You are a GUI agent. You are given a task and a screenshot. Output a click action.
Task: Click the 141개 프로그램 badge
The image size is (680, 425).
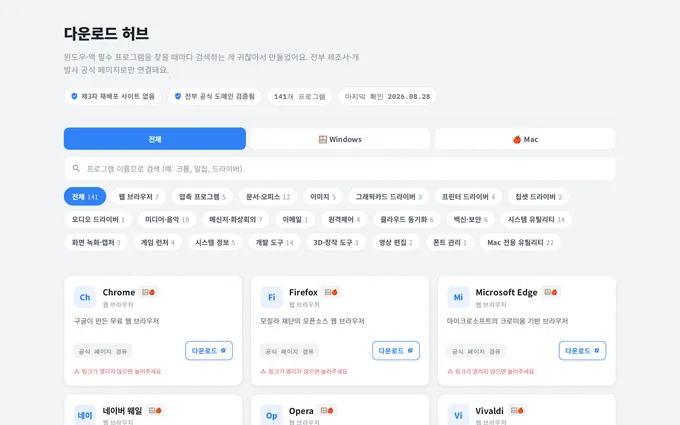(300, 96)
